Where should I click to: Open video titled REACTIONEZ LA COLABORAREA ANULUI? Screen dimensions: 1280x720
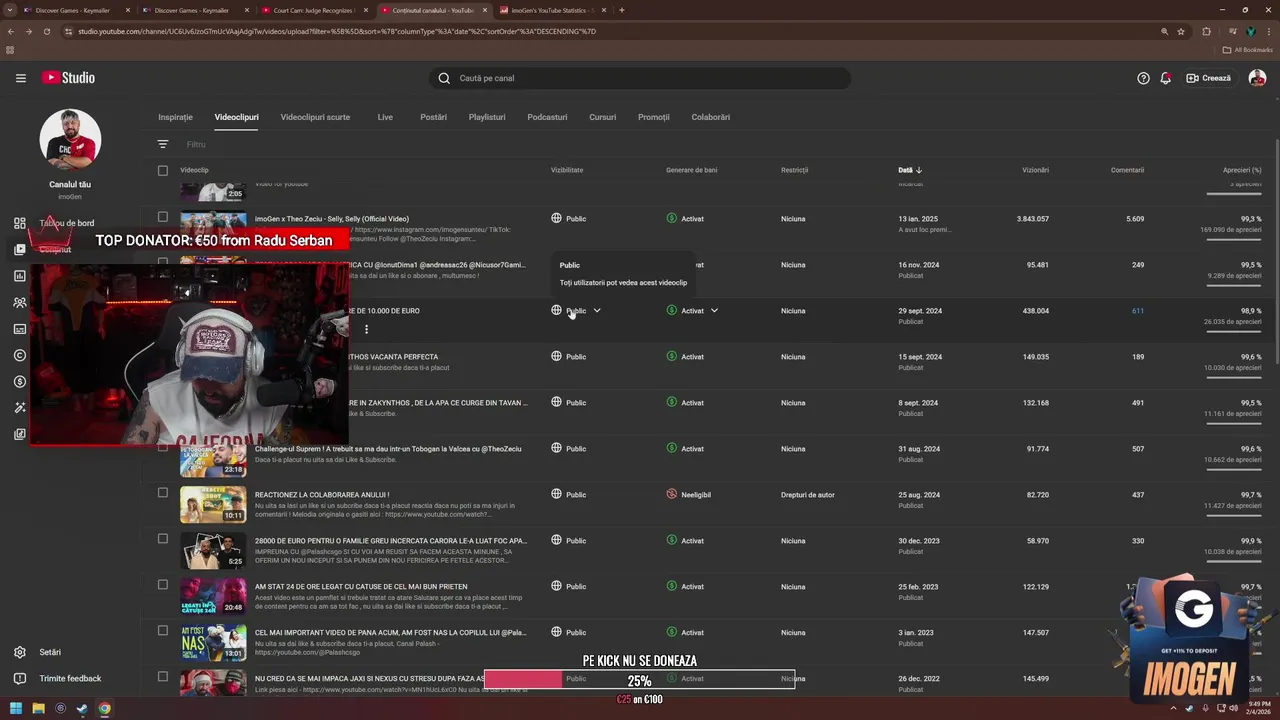point(322,494)
